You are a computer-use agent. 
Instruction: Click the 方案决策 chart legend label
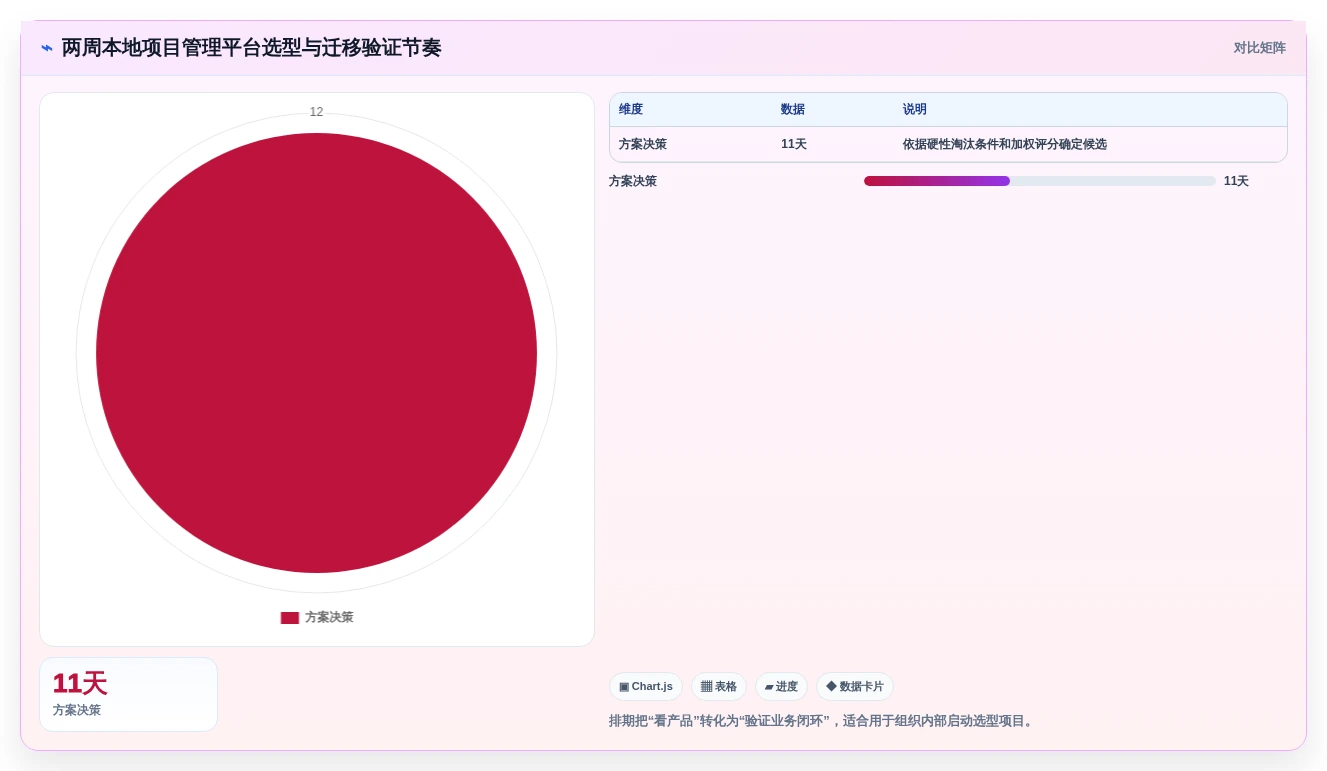pos(329,618)
